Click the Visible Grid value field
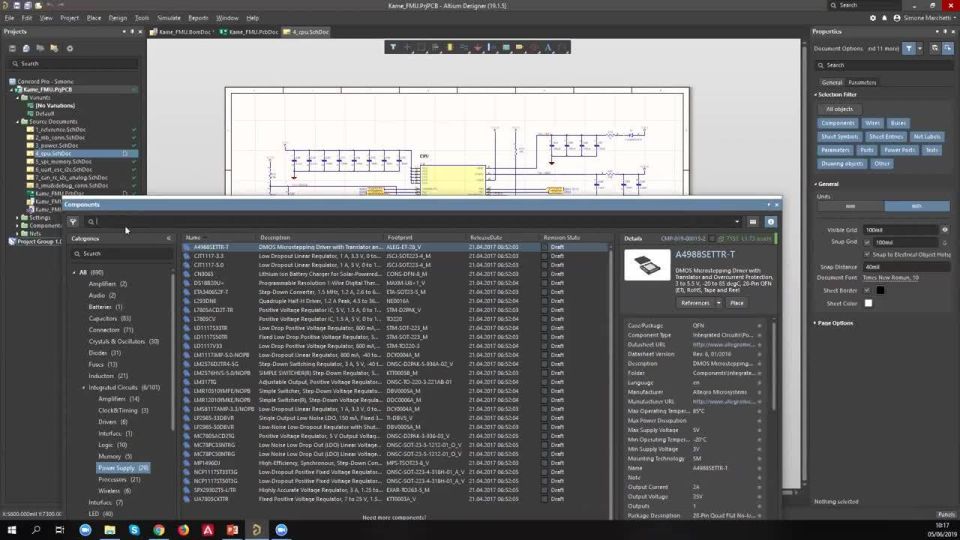 coord(901,230)
